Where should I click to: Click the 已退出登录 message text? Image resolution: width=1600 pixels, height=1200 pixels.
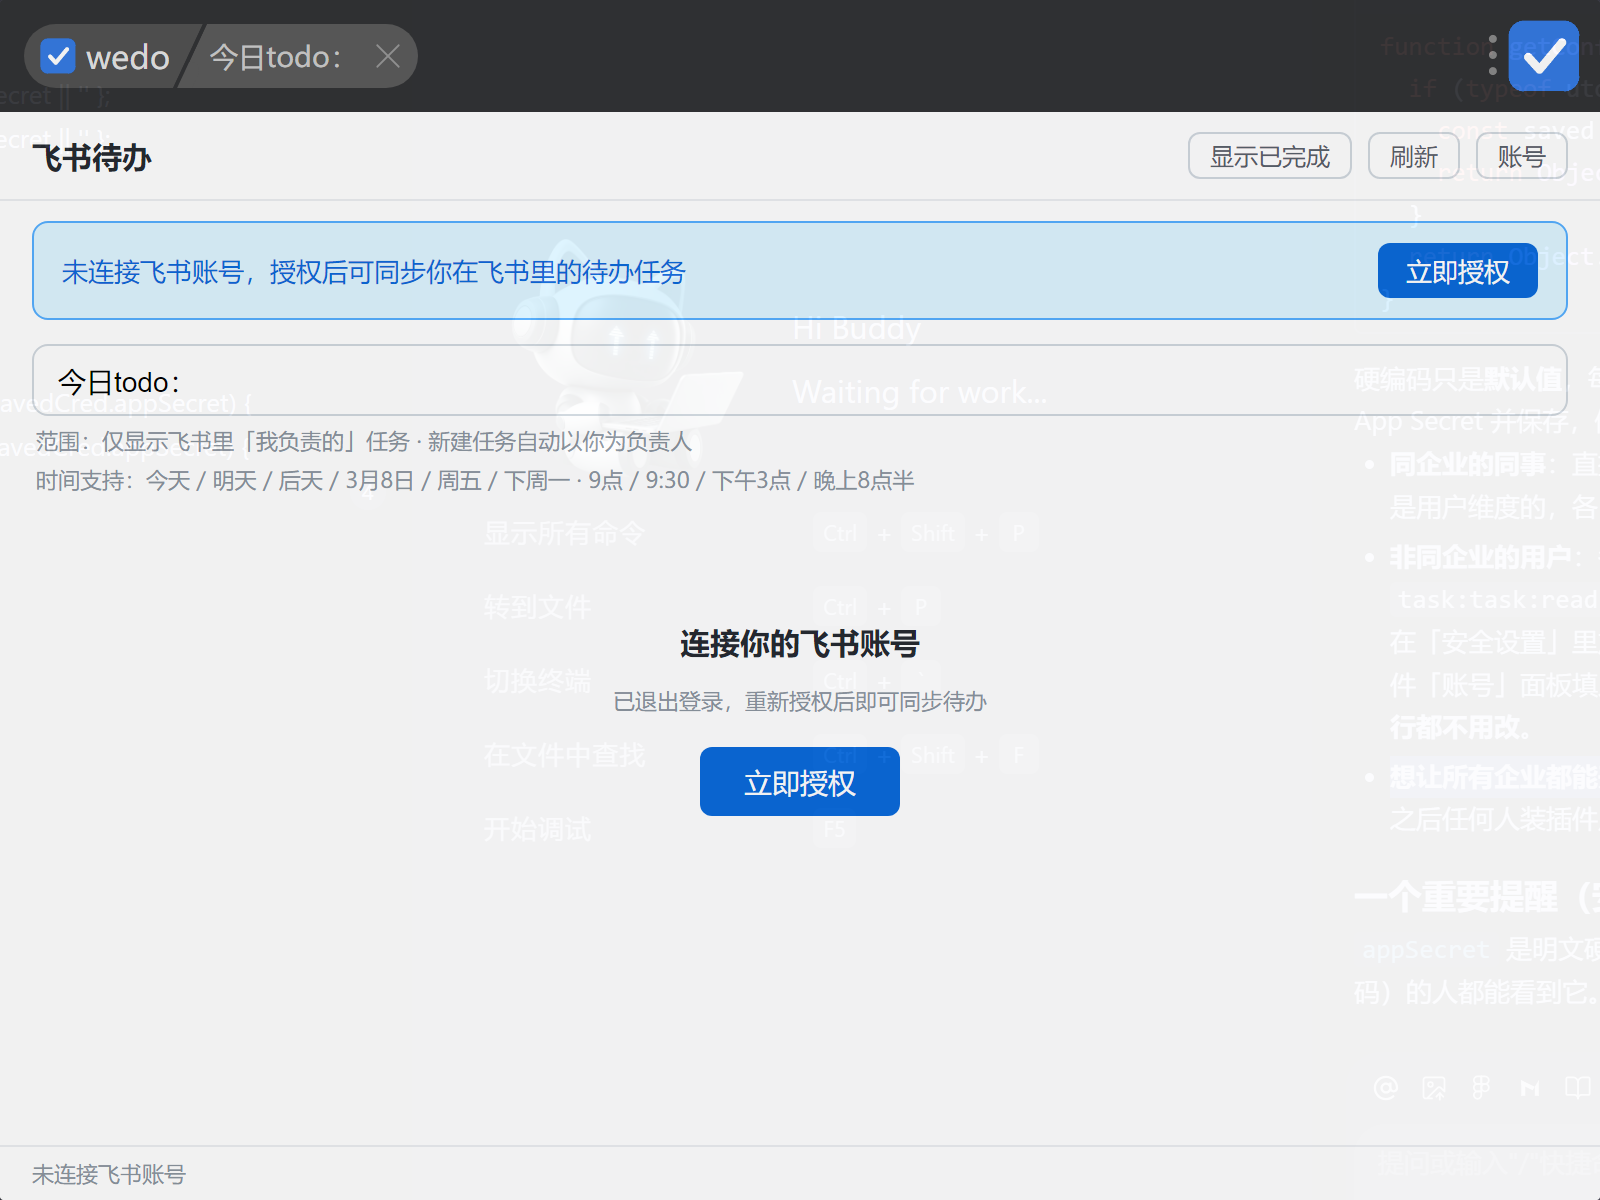(800, 702)
